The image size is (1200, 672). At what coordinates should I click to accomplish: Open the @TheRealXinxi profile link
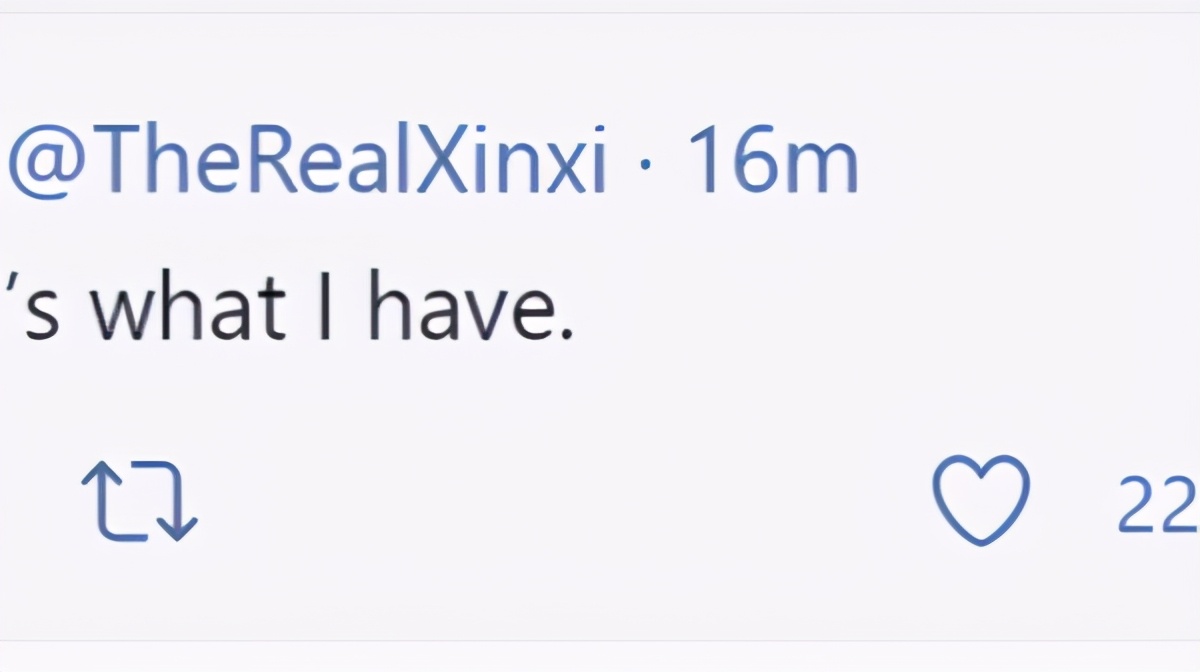point(308,164)
